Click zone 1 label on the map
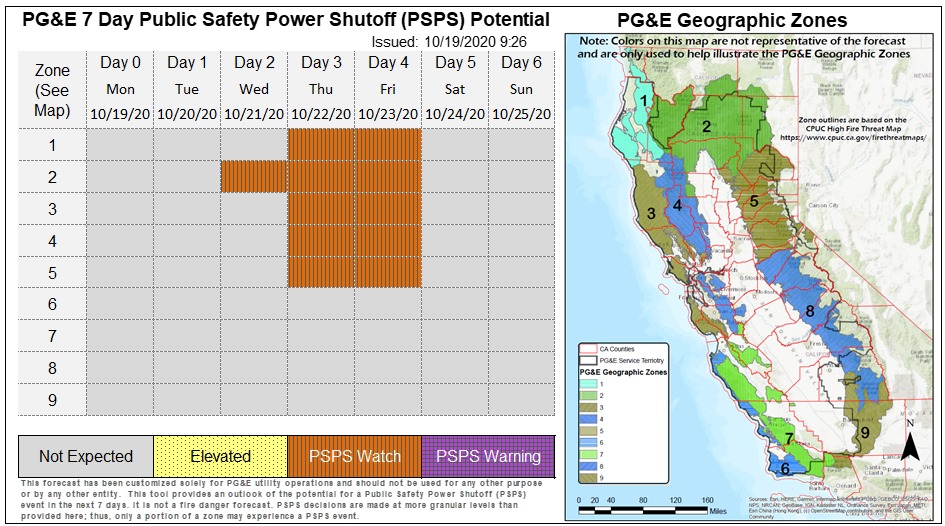This screenshot has width=945, height=526. 644,101
